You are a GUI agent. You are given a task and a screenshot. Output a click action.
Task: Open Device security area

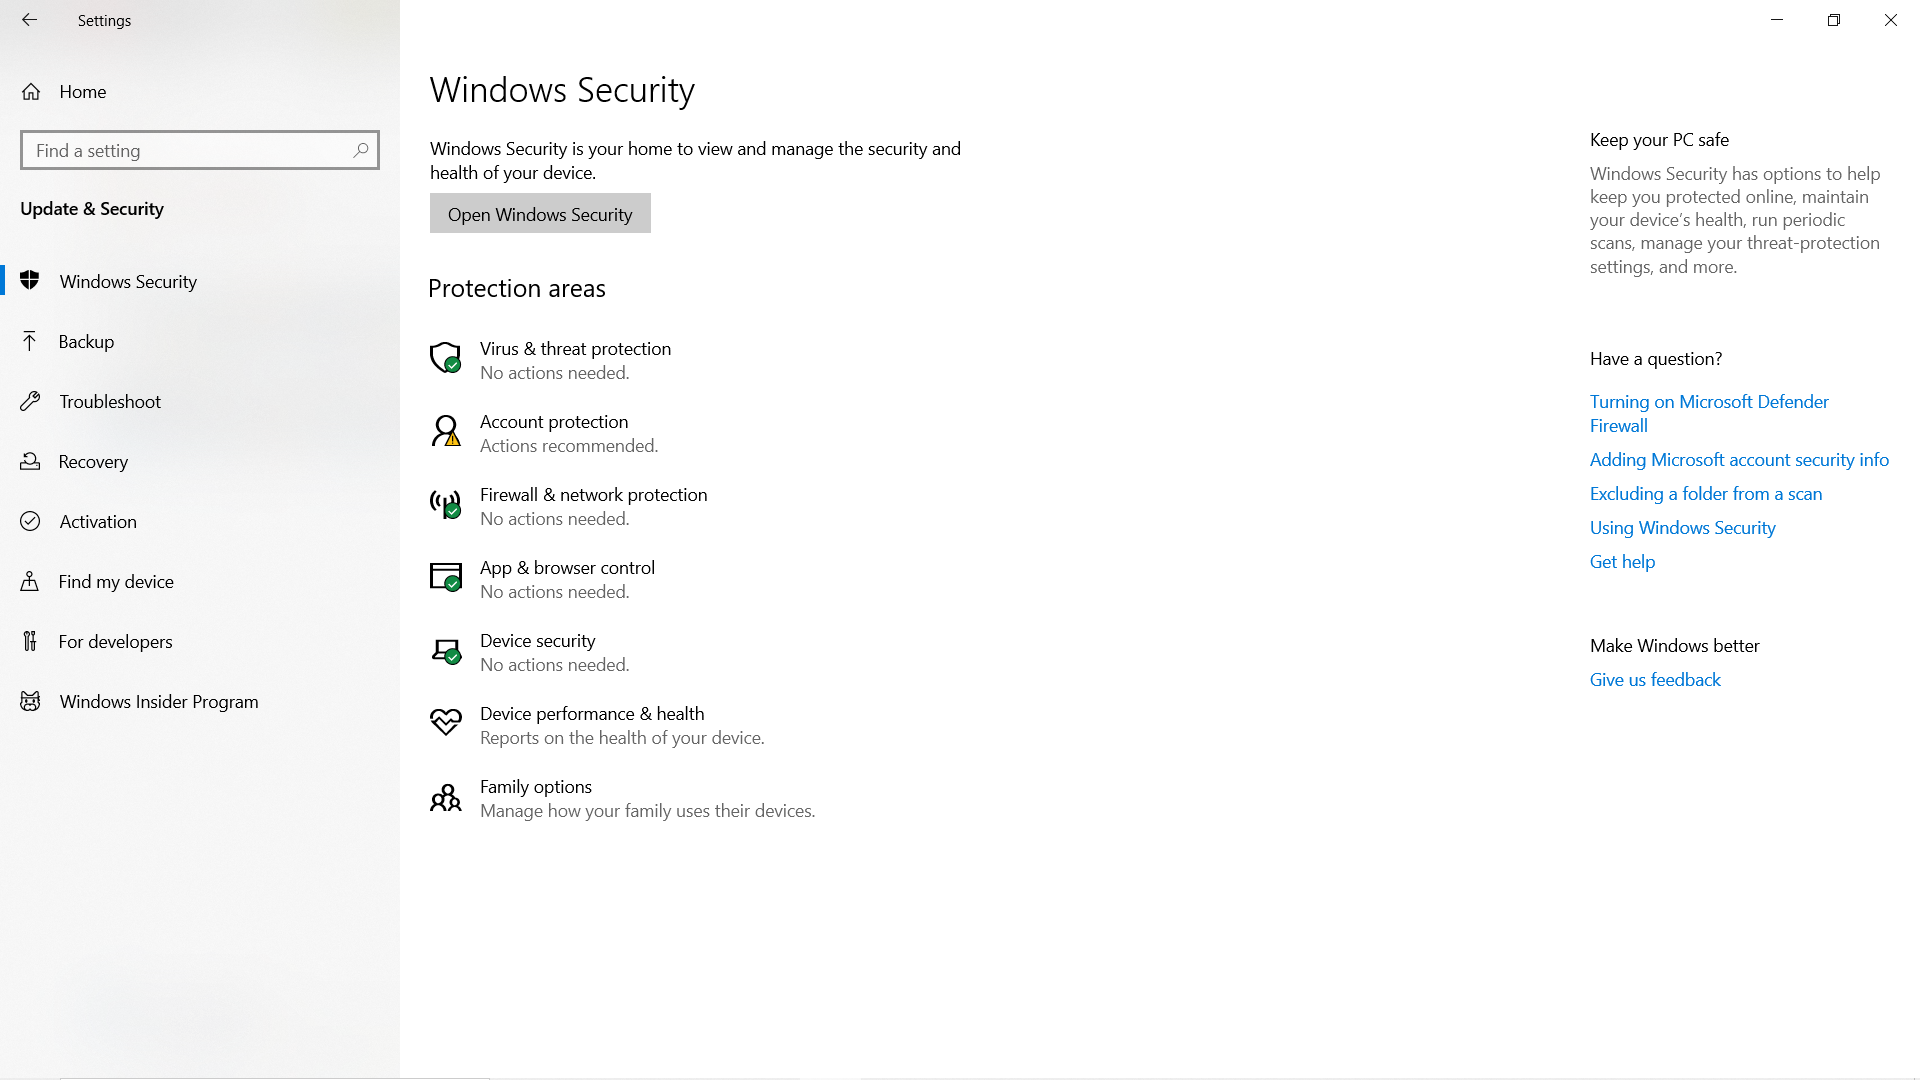point(530,652)
